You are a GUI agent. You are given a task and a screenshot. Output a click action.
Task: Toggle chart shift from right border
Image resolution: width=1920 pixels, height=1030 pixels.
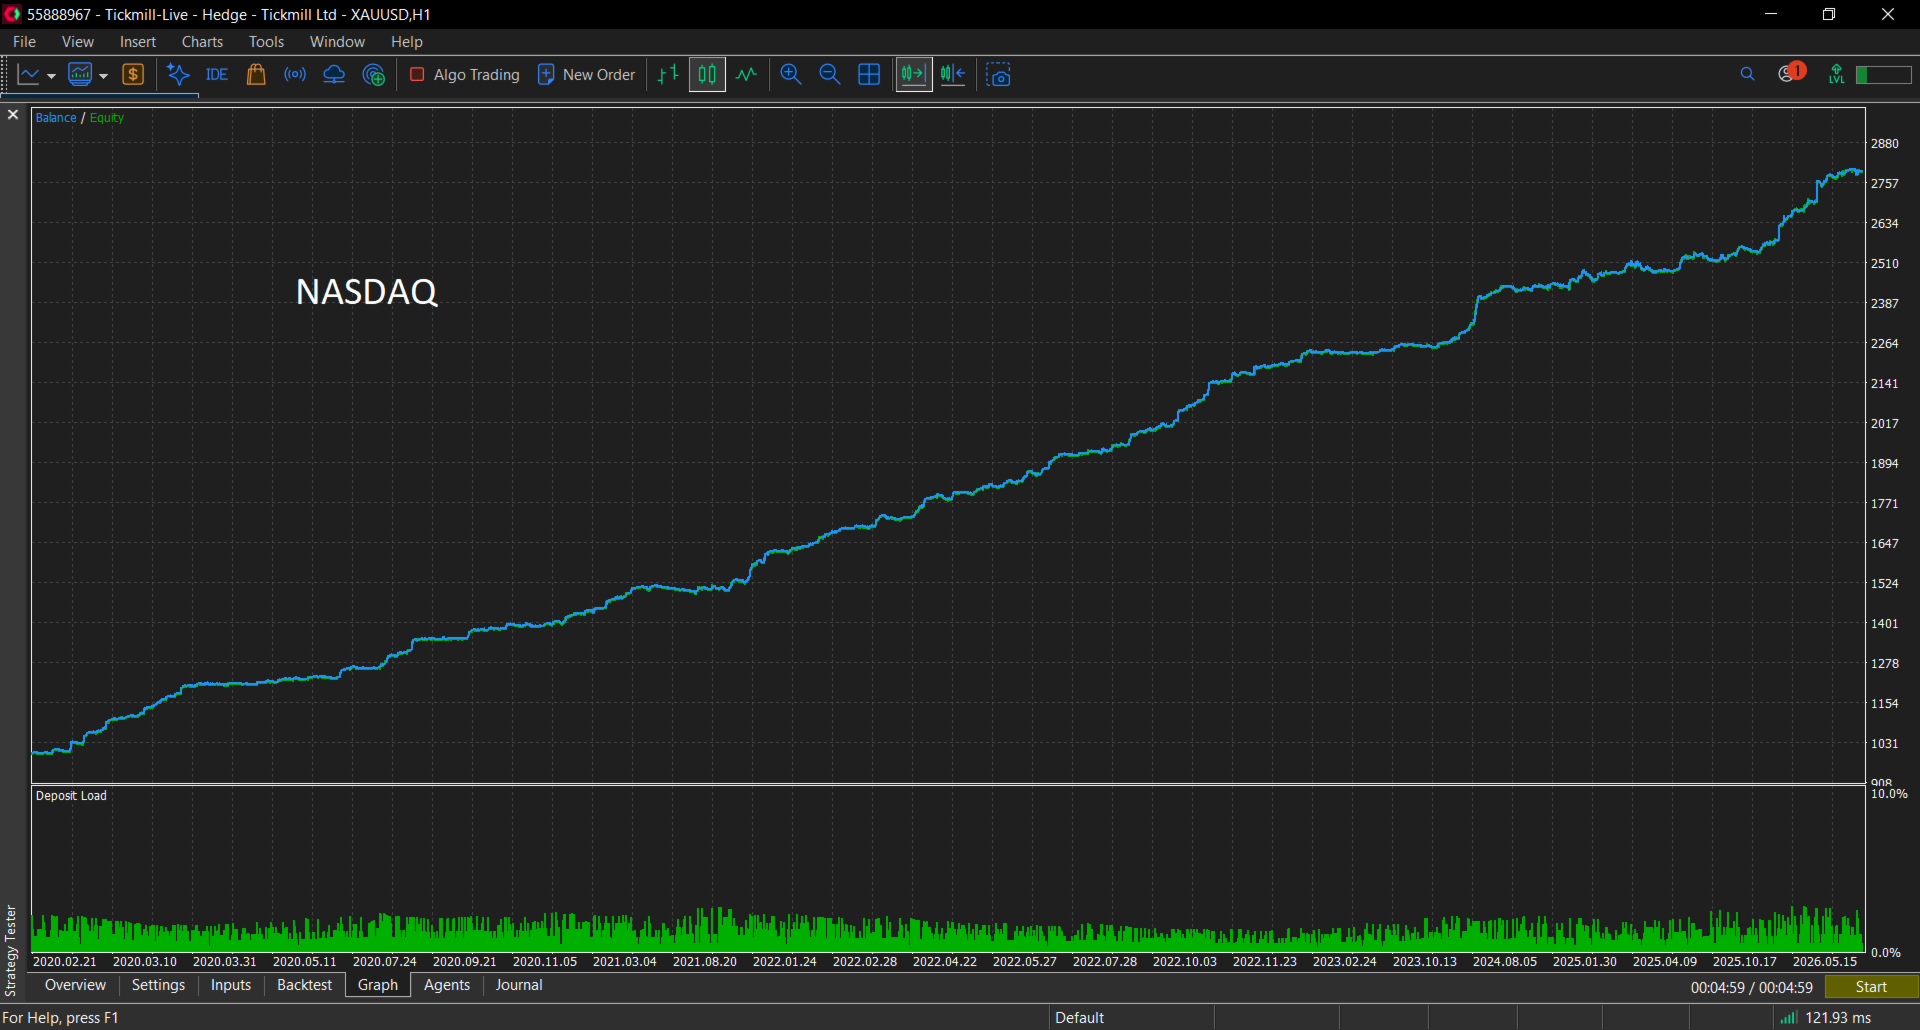[953, 75]
